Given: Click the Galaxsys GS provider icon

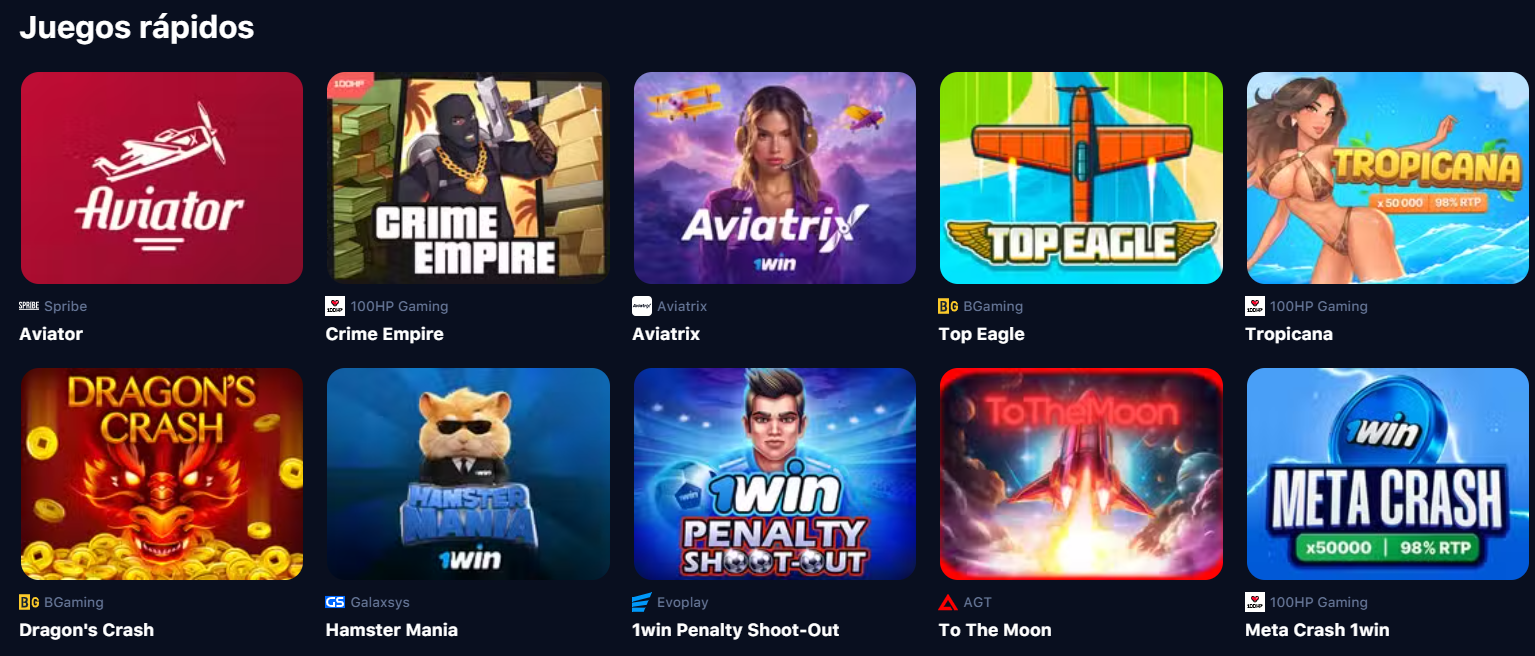Looking at the screenshot, I should (x=335, y=602).
